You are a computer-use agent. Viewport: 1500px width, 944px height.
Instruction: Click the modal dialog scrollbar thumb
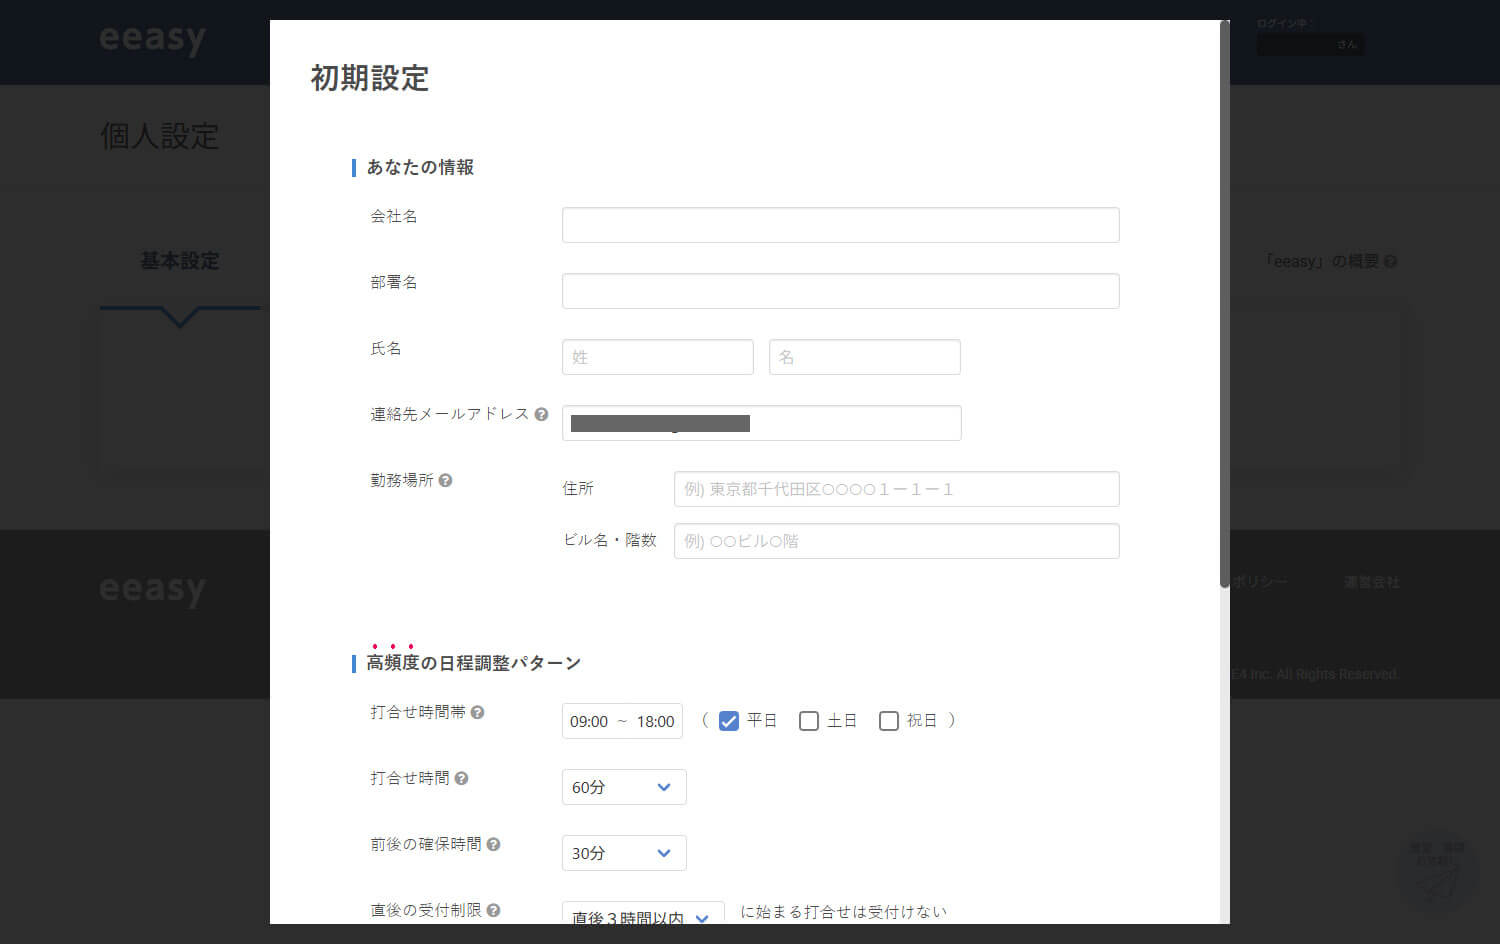point(1224,304)
